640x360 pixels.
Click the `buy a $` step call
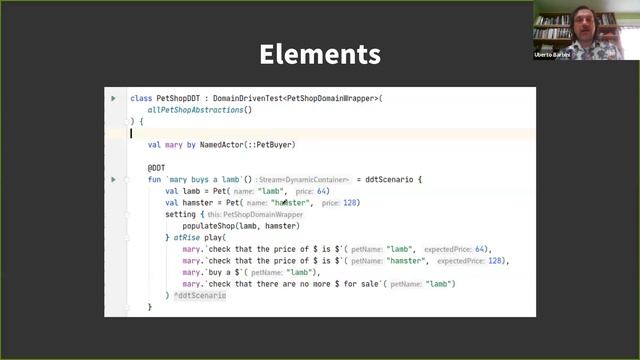pyautogui.click(x=224, y=272)
